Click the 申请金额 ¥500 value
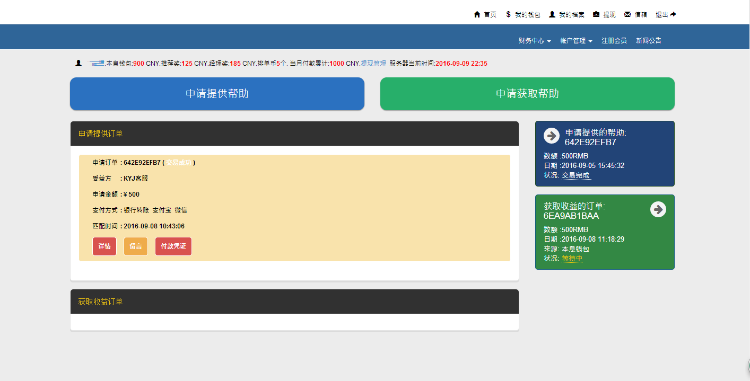 [x=132, y=194]
